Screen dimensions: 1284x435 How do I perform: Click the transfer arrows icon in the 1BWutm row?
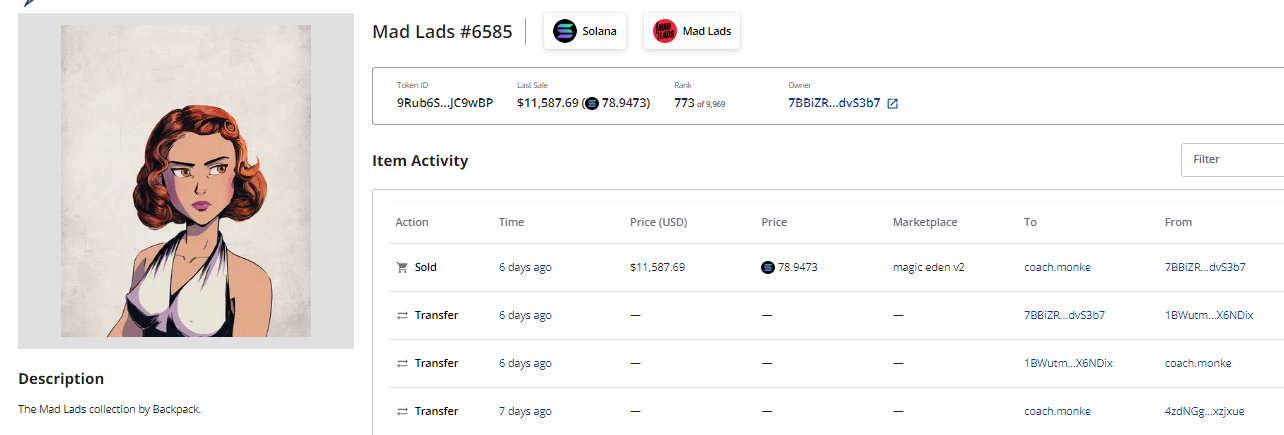(x=402, y=363)
